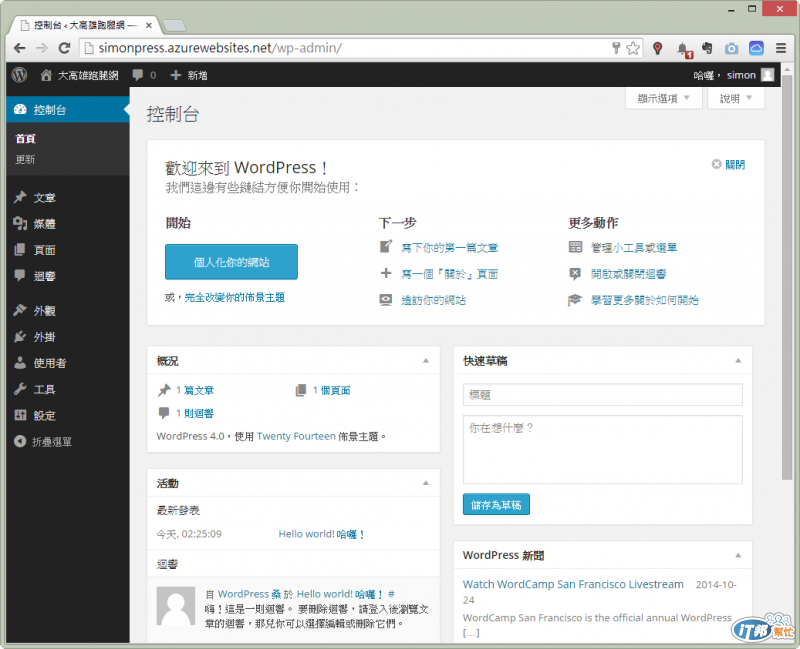Expand 說明 help dropdown
Image resolution: width=800 pixels, height=649 pixels.
pos(736,98)
